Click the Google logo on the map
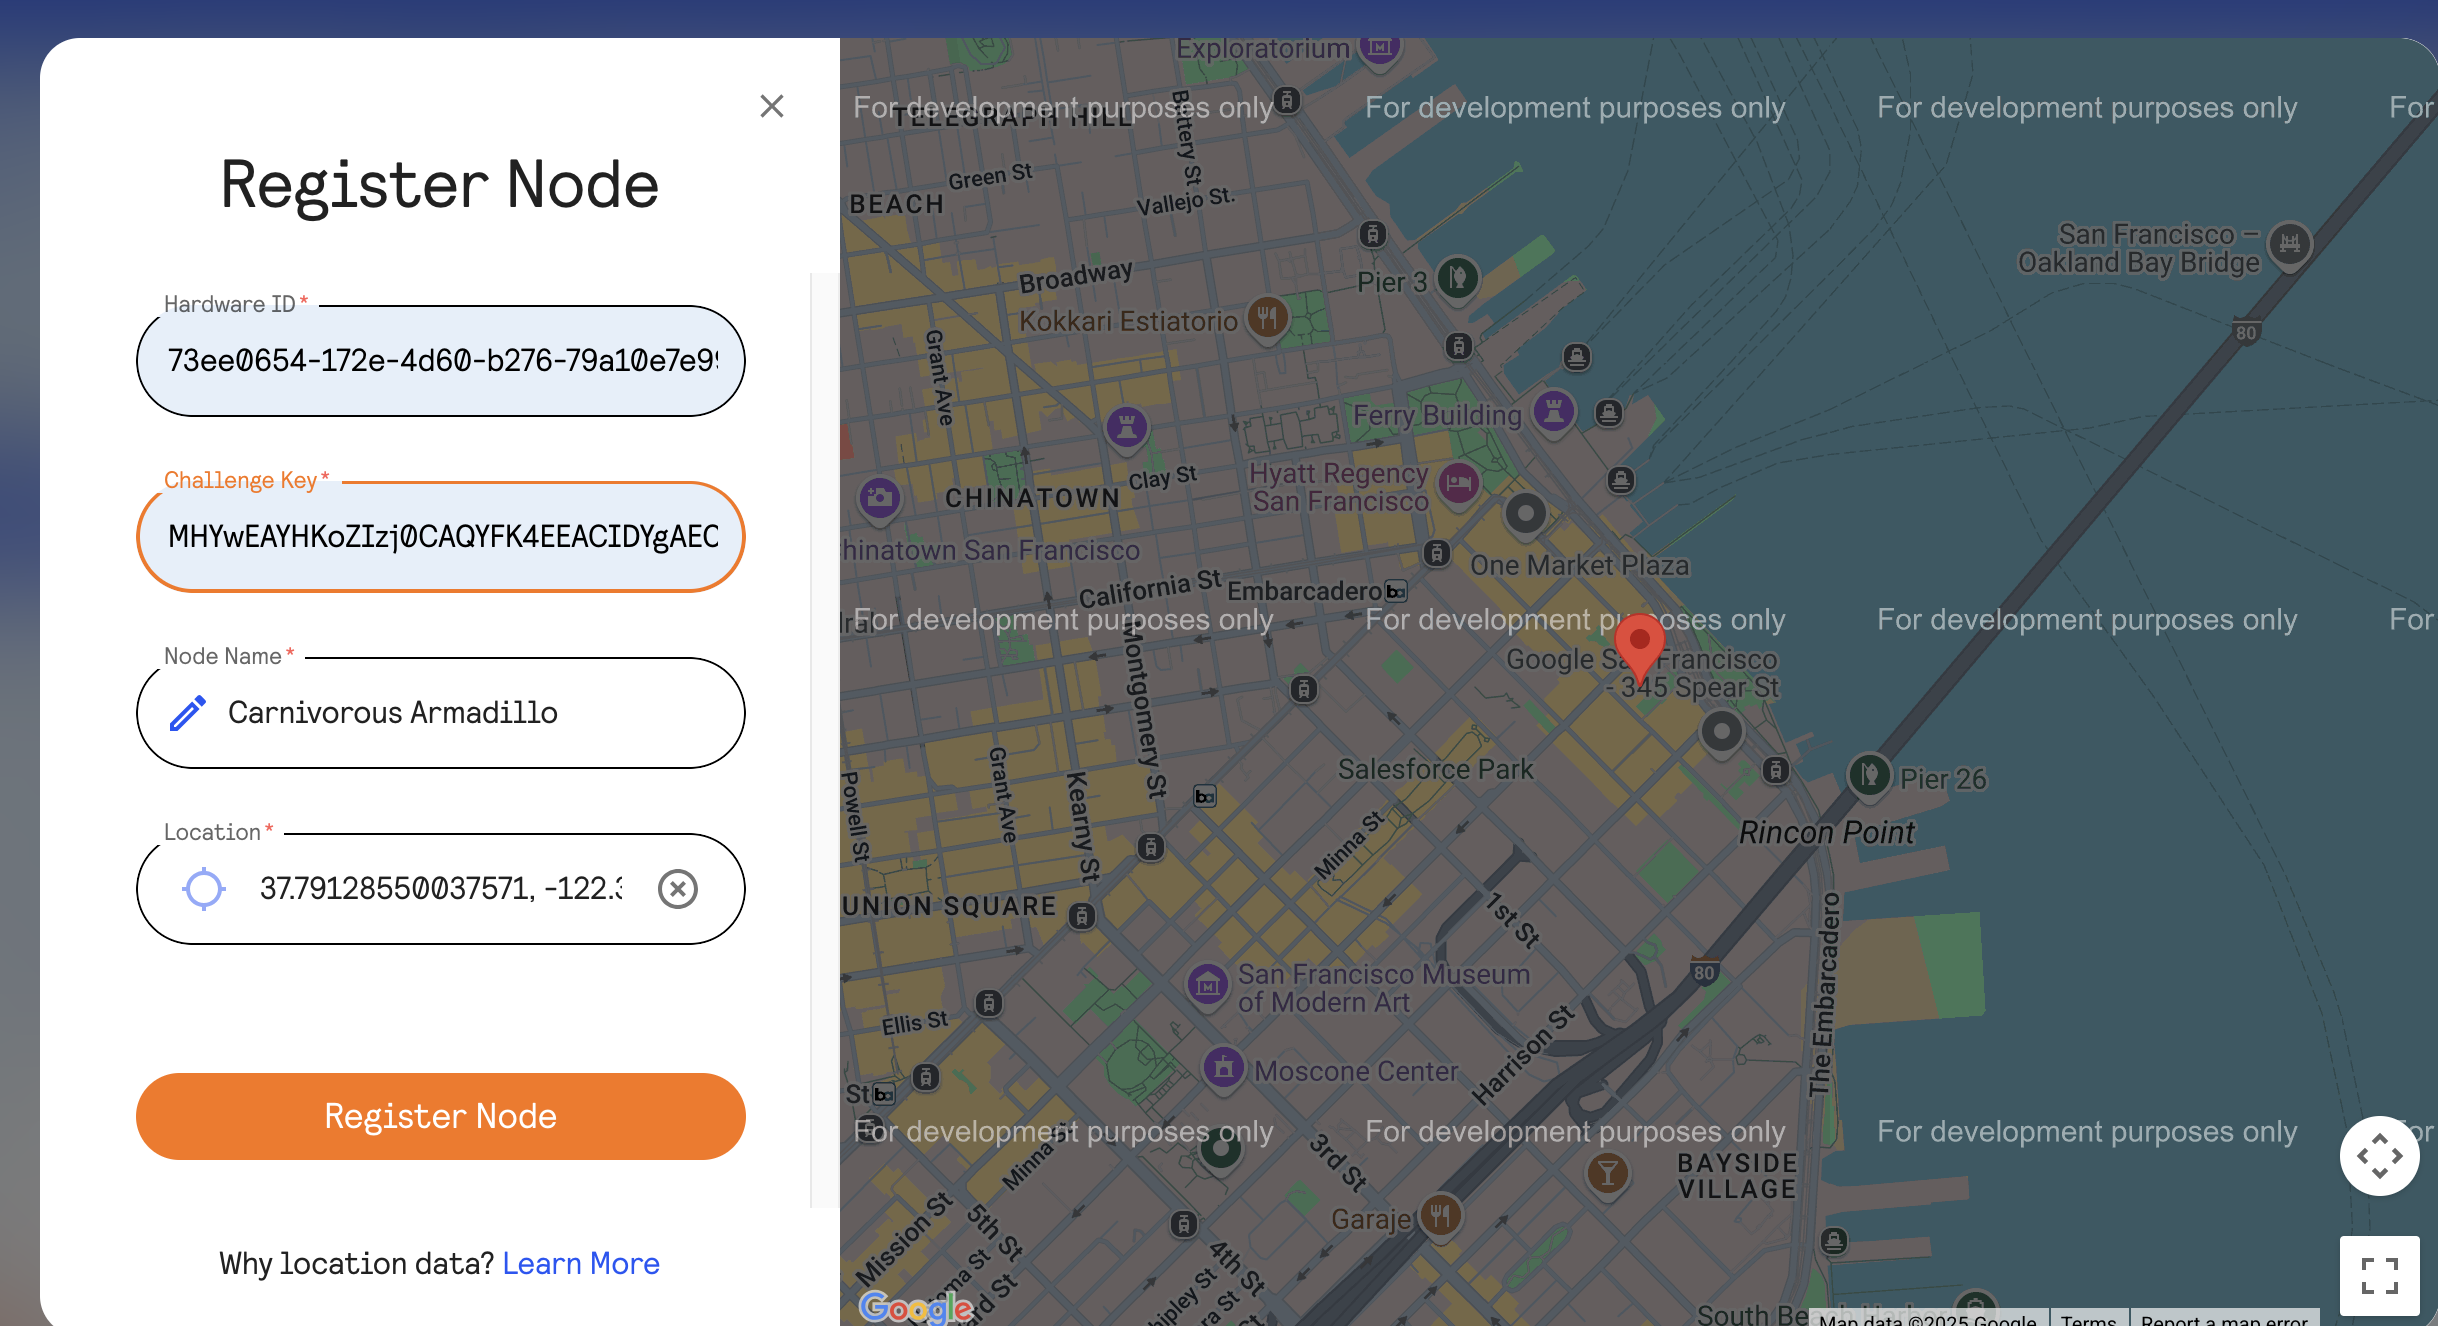 point(915,1306)
